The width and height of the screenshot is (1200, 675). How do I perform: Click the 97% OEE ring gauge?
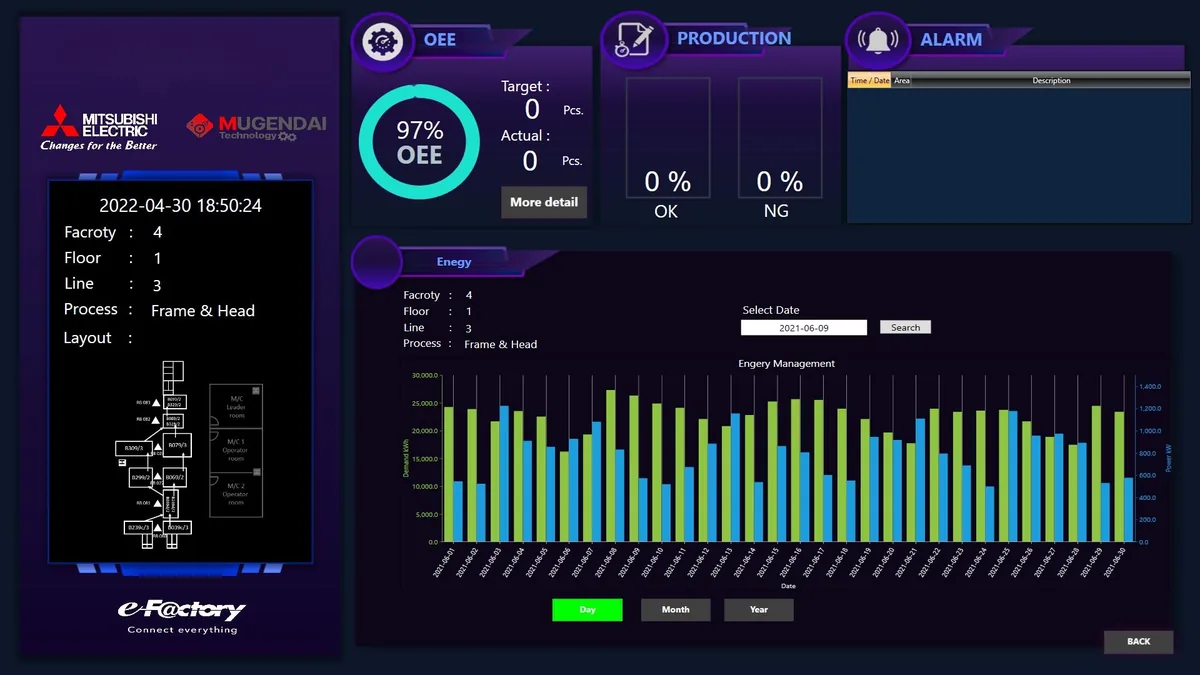click(x=419, y=142)
